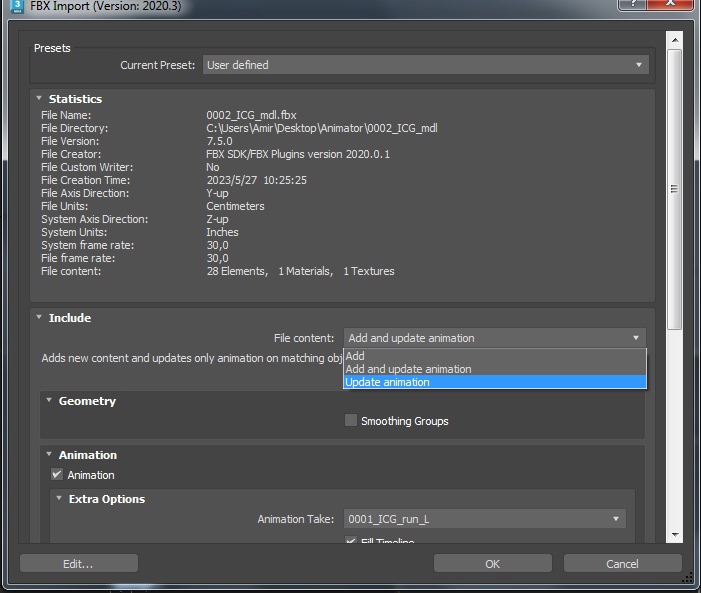Collapse the Geometry section
Image resolution: width=701 pixels, height=593 pixels.
pyautogui.click(x=49, y=400)
